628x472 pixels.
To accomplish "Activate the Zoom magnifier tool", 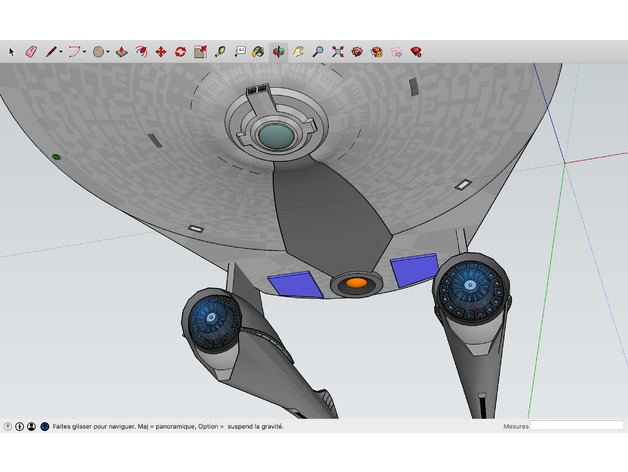I will (318, 52).
